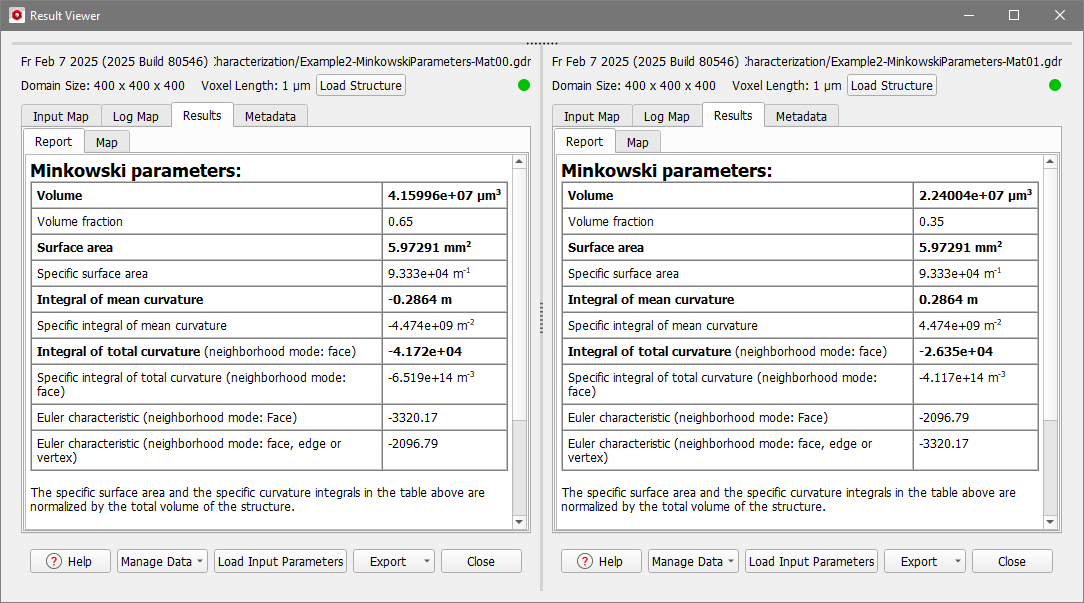
Task: Click the top horizontal splitter grip dots
Action: click(542, 43)
